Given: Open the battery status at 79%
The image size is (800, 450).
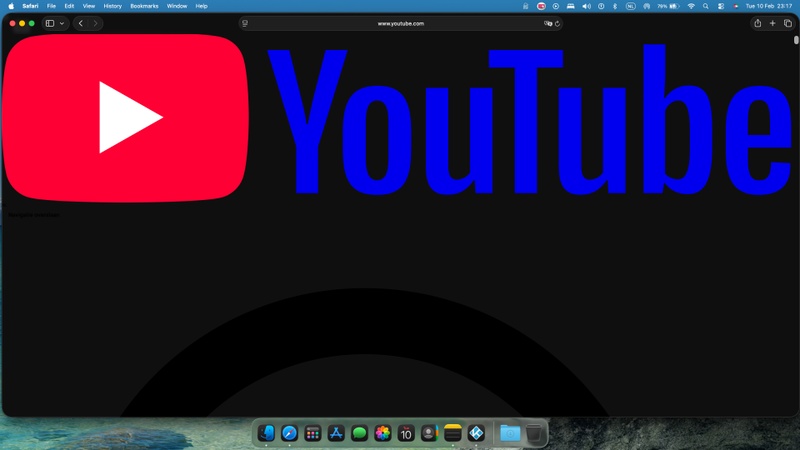Looking at the screenshot, I should point(668,6).
